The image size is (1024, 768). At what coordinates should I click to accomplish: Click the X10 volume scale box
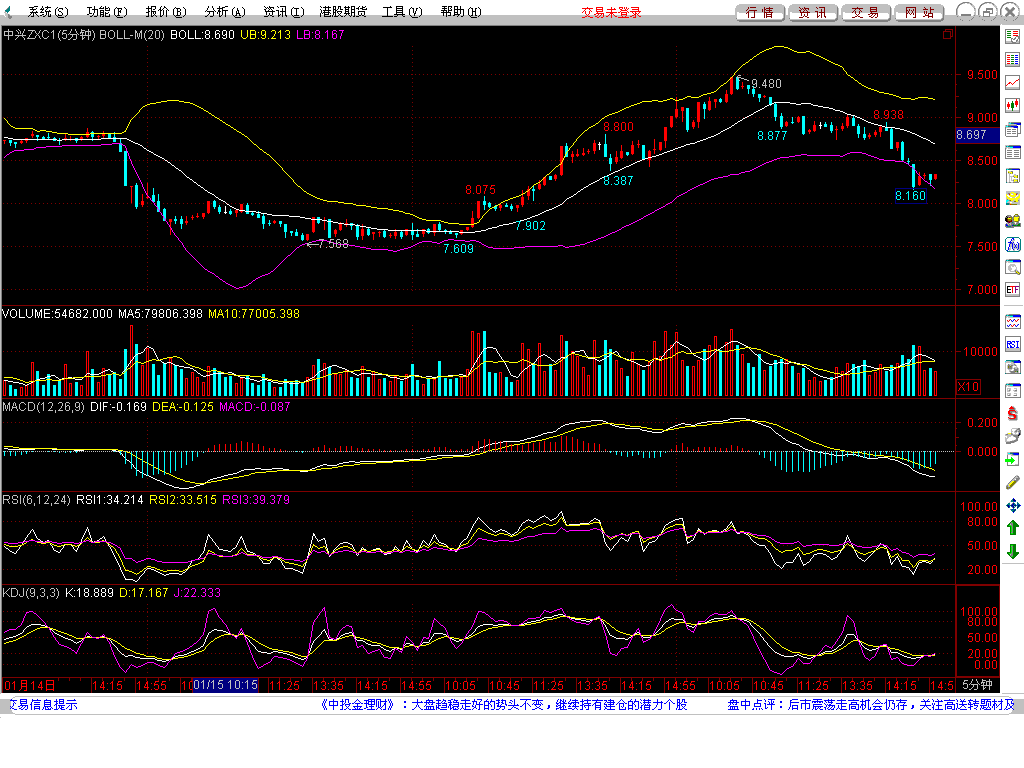click(968, 387)
